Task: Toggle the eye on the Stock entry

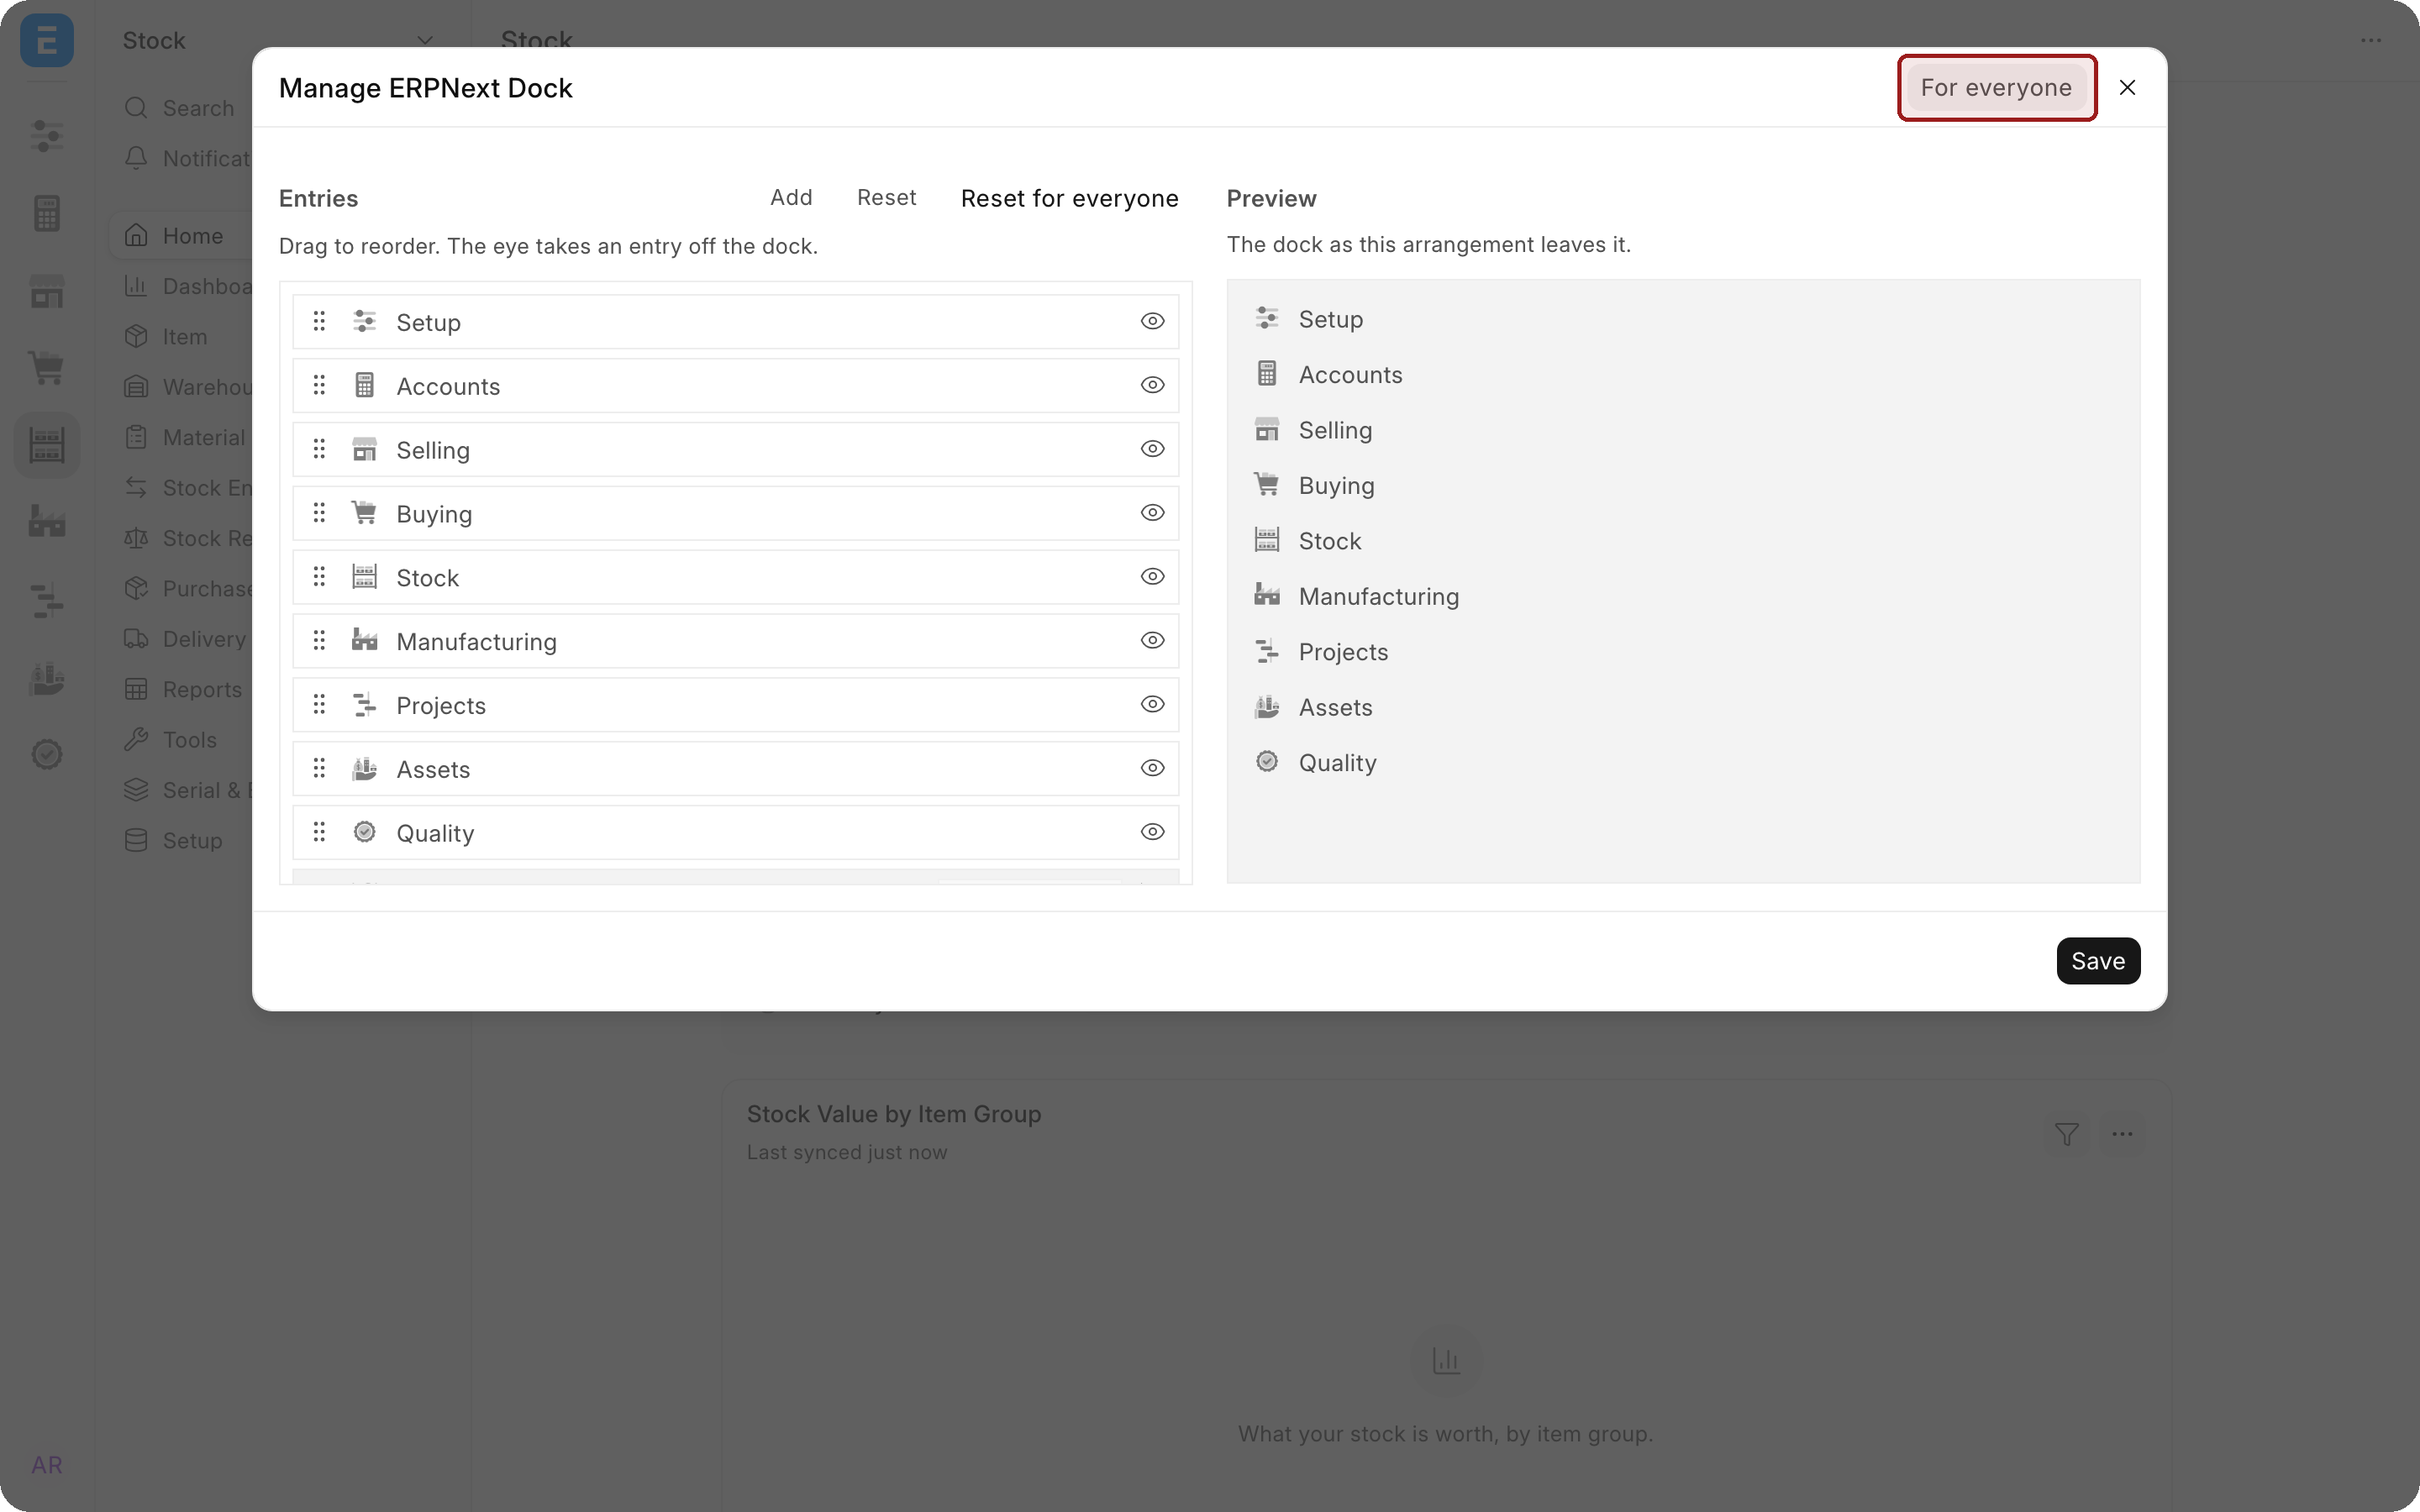Action: tap(1152, 577)
